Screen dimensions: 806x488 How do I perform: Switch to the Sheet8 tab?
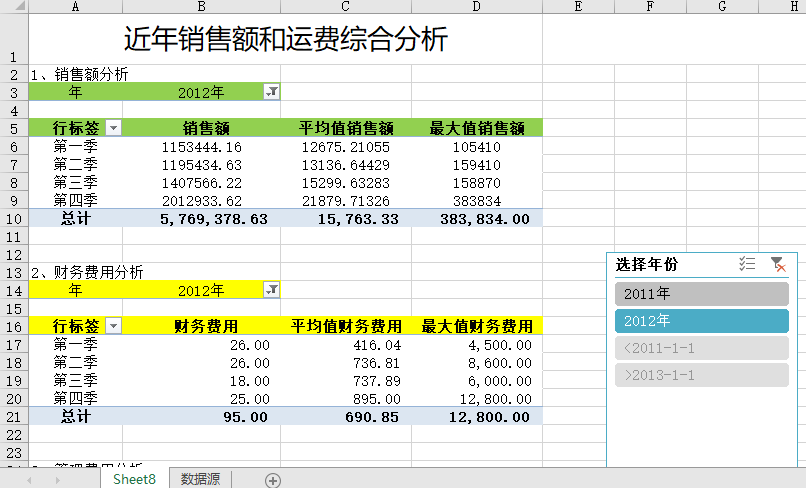click(x=134, y=479)
